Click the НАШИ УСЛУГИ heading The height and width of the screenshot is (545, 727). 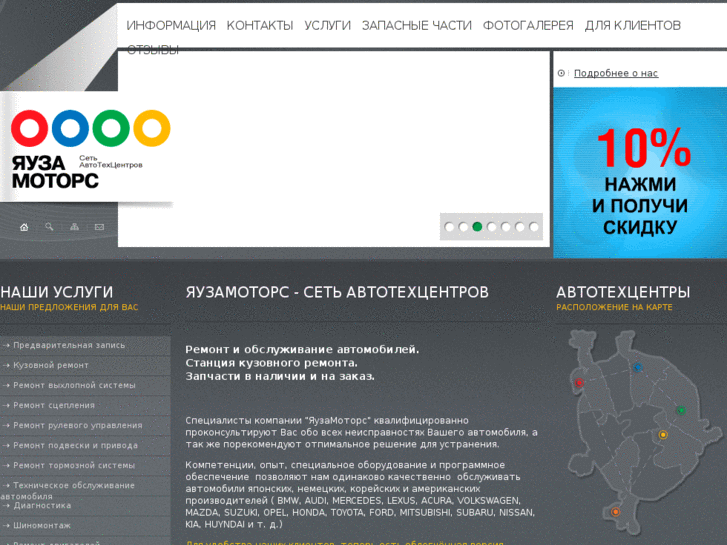pos(57,292)
